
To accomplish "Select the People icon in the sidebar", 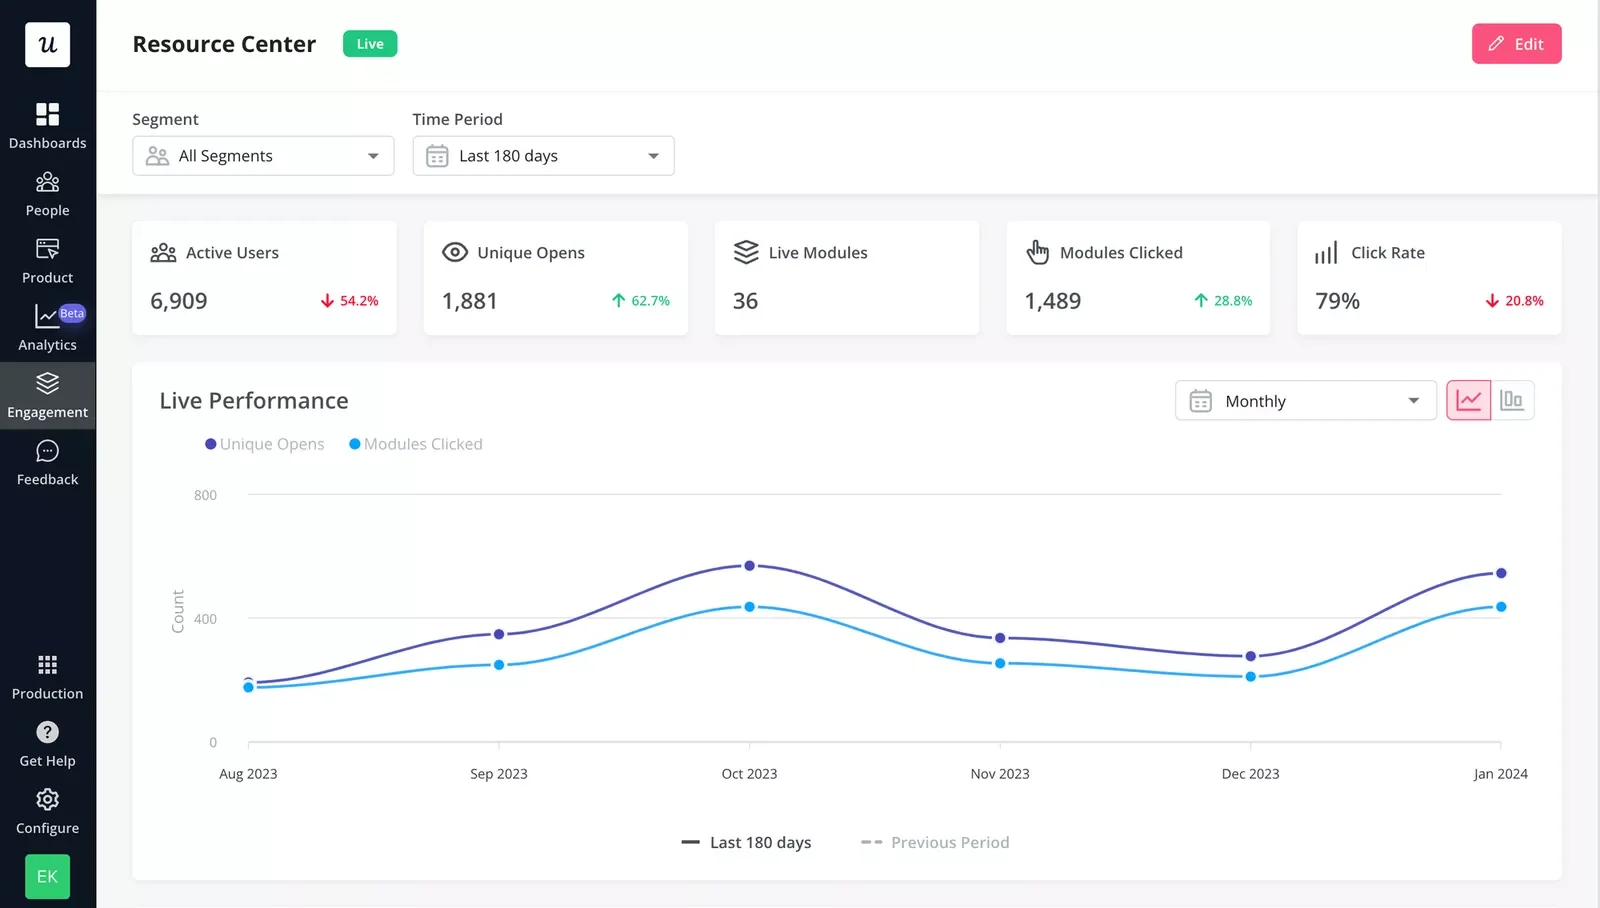I will 47,192.
